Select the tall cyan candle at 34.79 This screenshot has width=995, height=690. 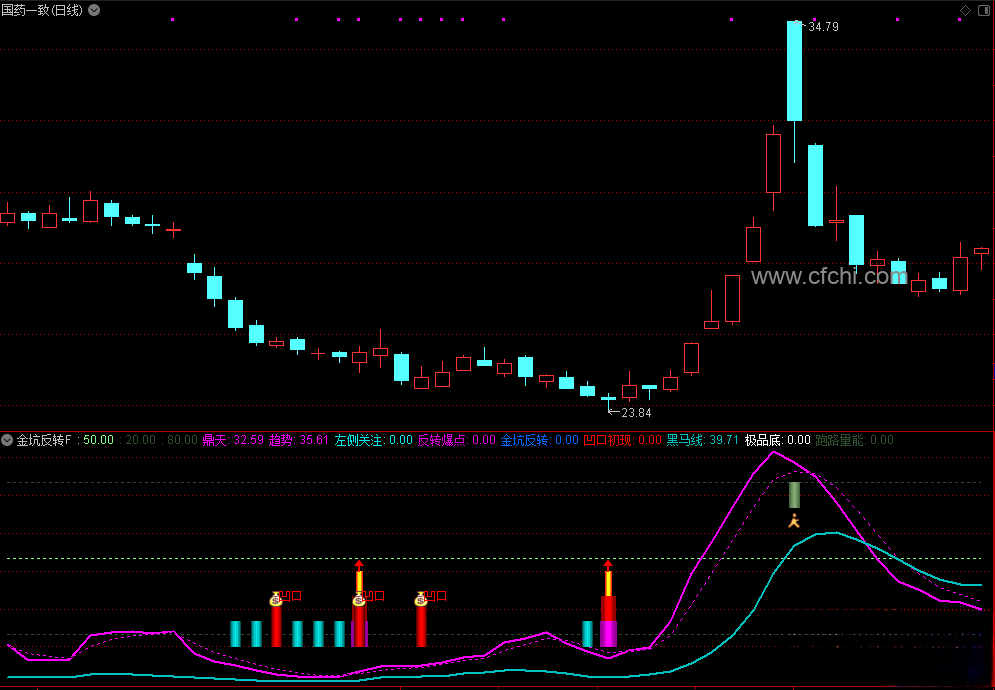(x=794, y=71)
